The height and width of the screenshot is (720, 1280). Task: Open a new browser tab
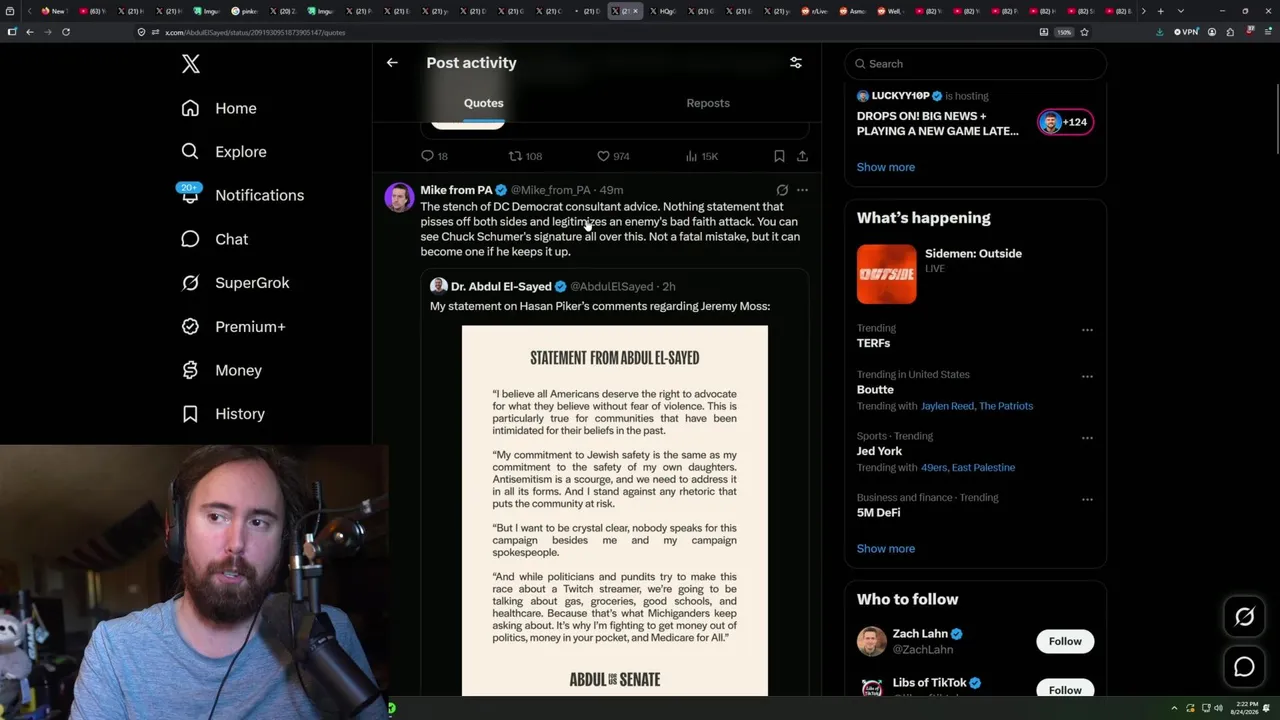(1160, 11)
